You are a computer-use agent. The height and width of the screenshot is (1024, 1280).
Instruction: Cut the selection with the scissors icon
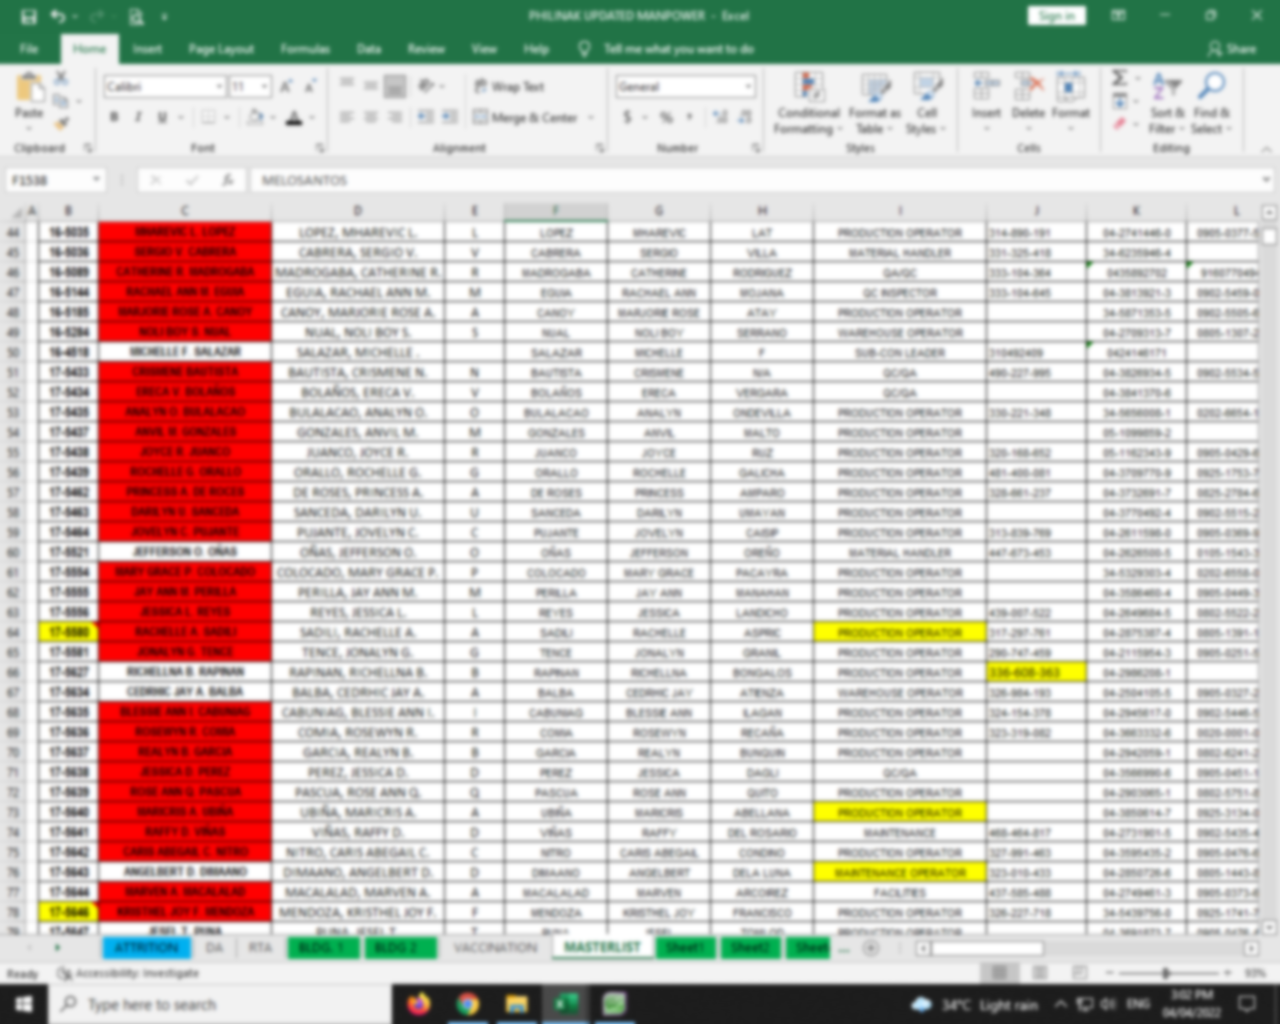pyautogui.click(x=61, y=78)
